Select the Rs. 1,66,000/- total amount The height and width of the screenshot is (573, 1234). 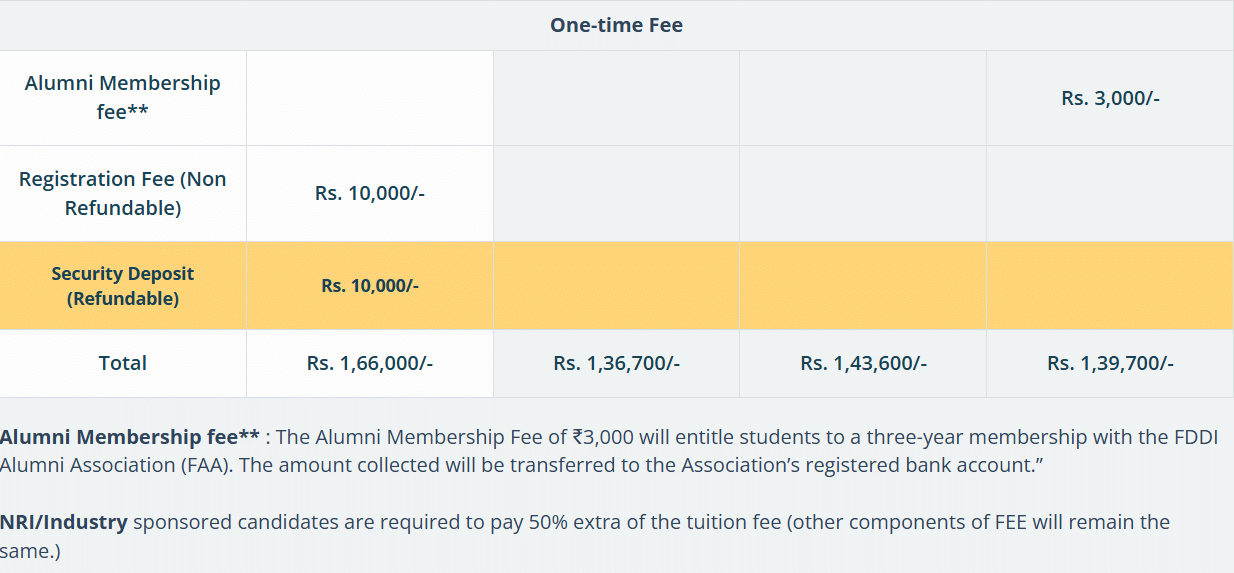pos(370,363)
